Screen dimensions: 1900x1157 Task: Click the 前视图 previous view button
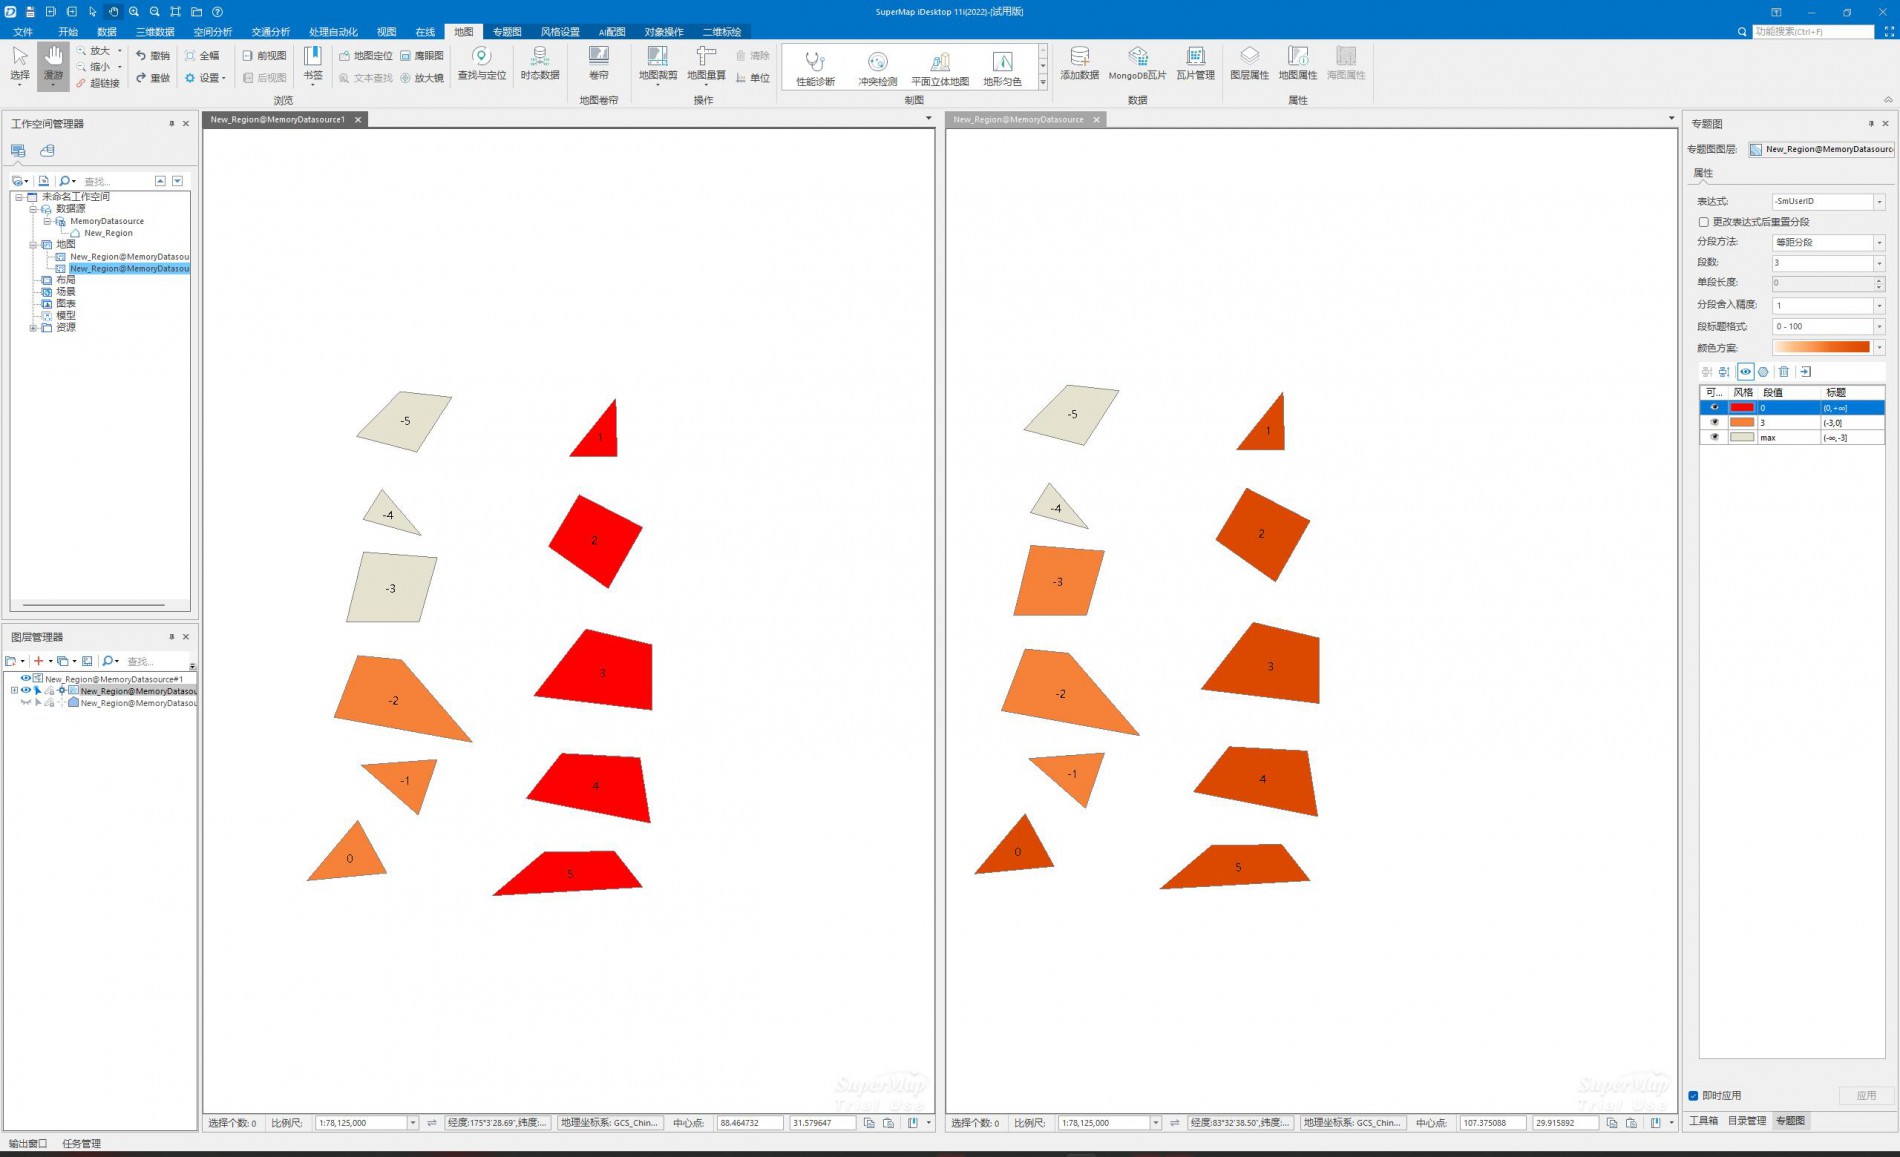(264, 56)
